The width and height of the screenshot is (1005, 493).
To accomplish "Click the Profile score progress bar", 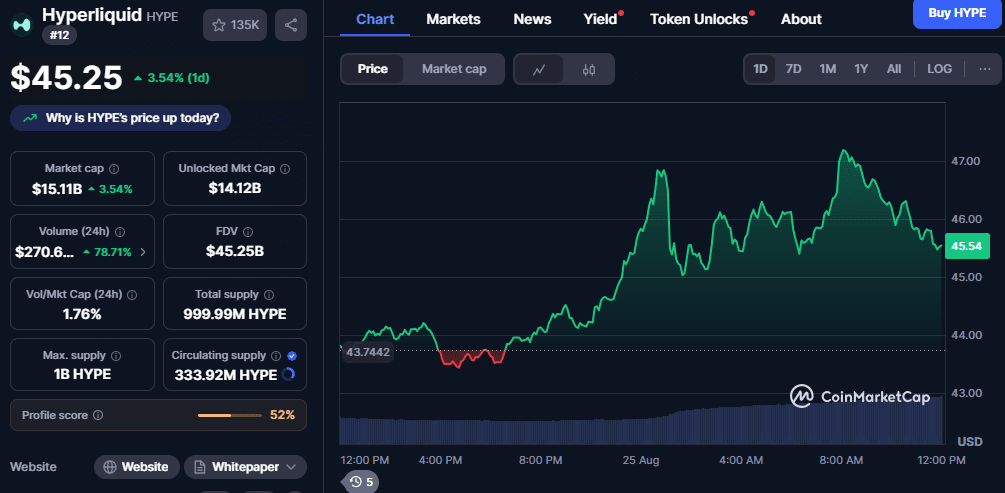I will point(229,415).
